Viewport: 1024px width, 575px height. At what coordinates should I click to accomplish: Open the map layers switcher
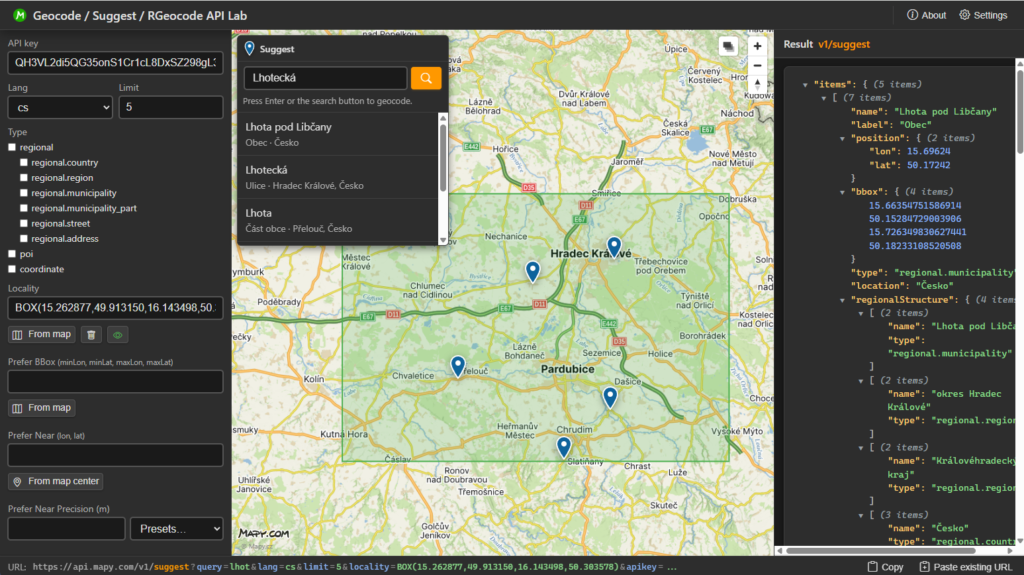(728, 46)
